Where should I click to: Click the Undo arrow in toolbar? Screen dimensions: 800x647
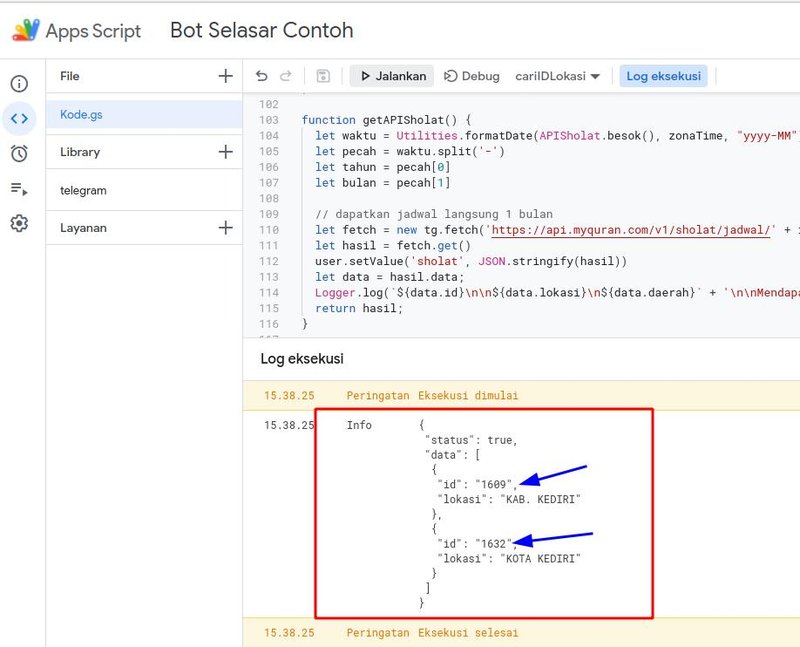(262, 76)
